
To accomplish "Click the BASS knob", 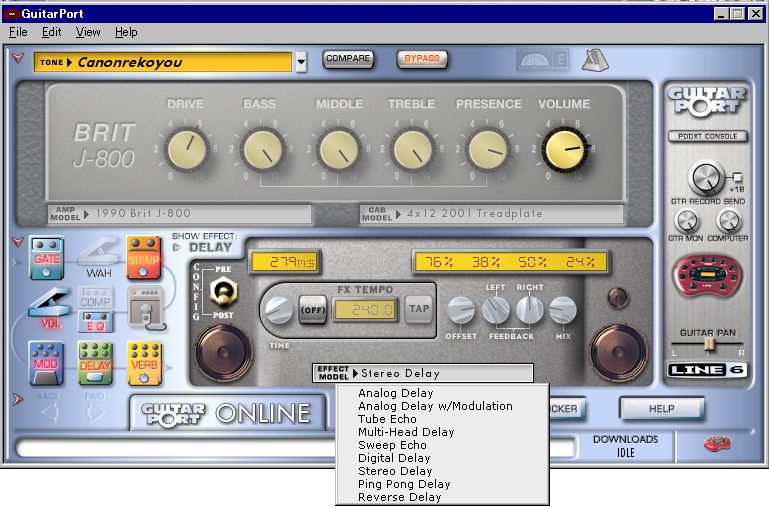I will tap(263, 150).
